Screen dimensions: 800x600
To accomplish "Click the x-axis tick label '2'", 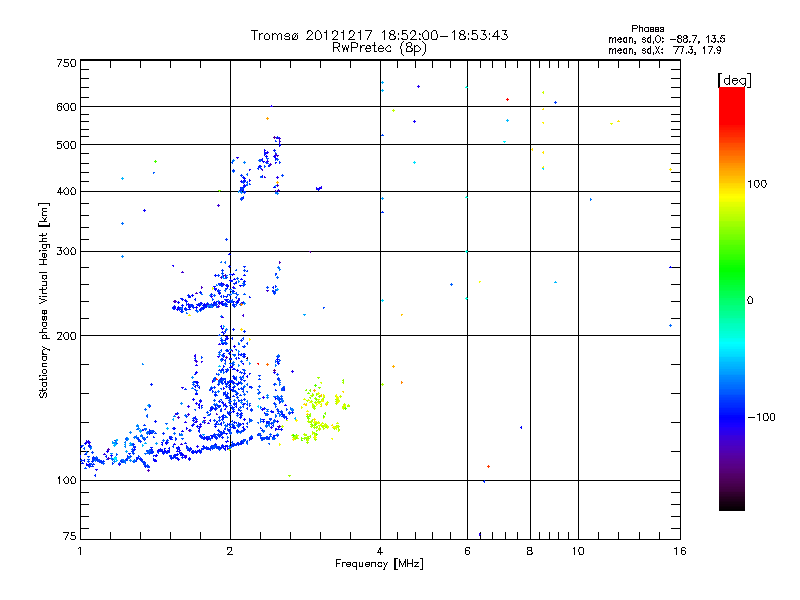I will [x=230, y=551].
